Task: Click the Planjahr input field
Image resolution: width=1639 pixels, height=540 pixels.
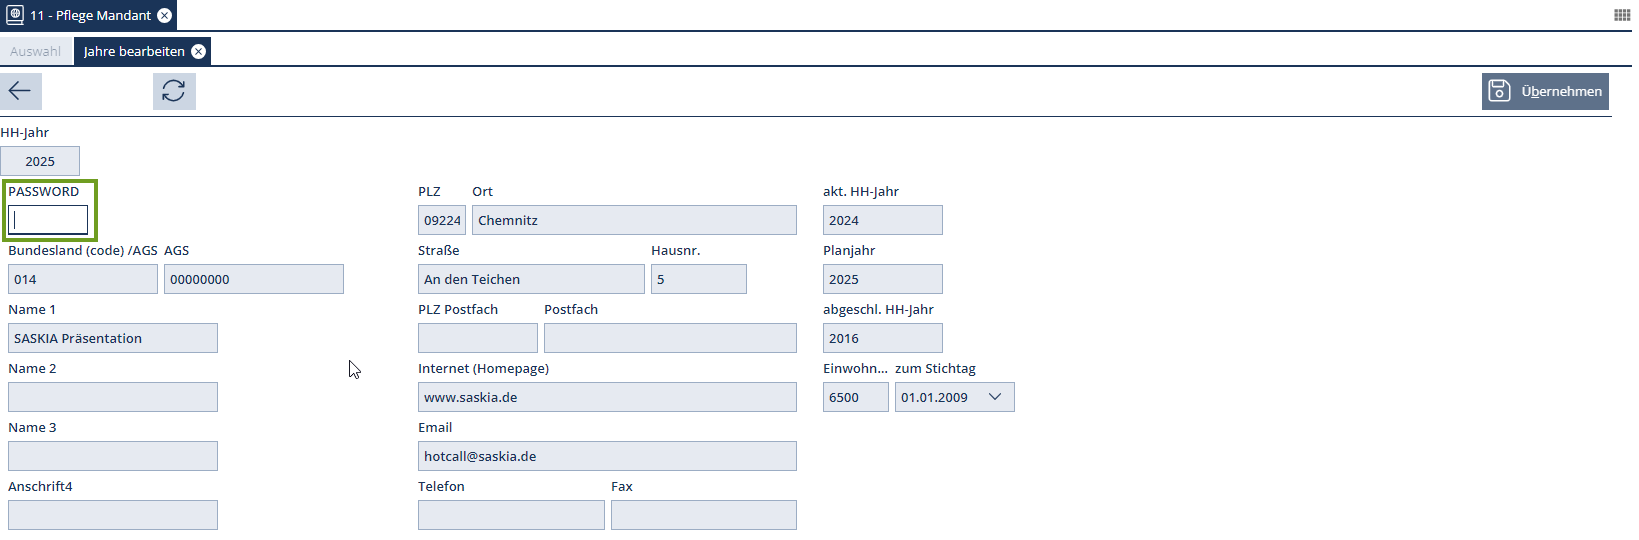Action: [882, 279]
